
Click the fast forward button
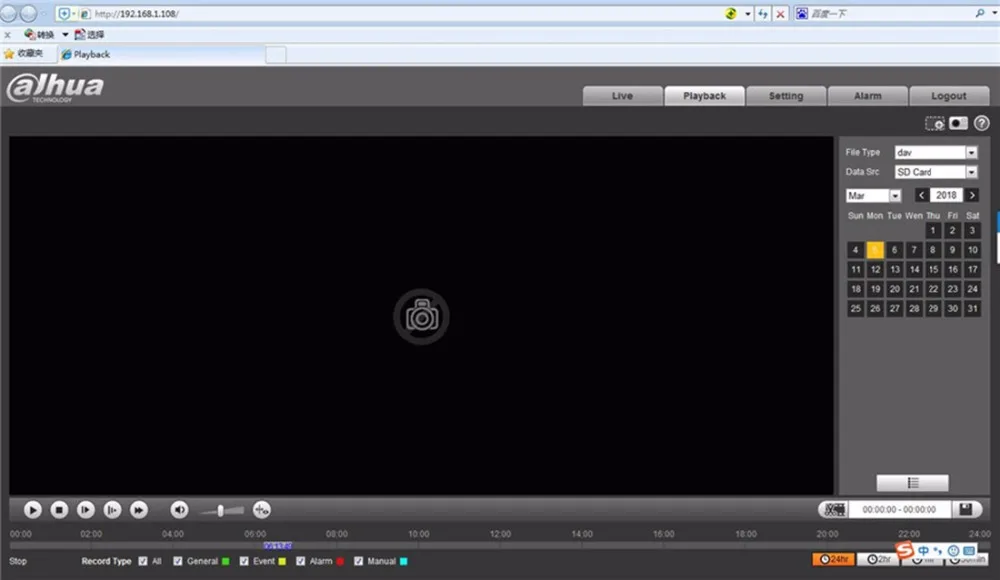coord(138,510)
